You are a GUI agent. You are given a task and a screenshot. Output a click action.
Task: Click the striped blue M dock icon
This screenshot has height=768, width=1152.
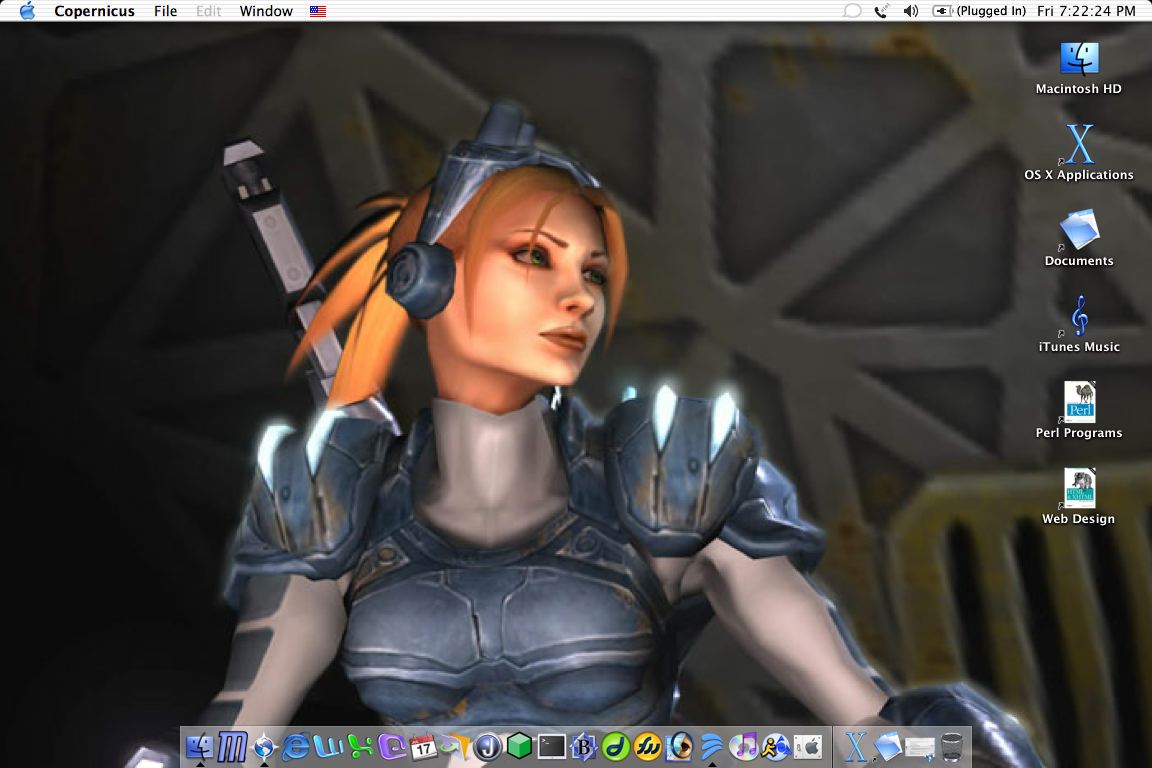tap(233, 747)
